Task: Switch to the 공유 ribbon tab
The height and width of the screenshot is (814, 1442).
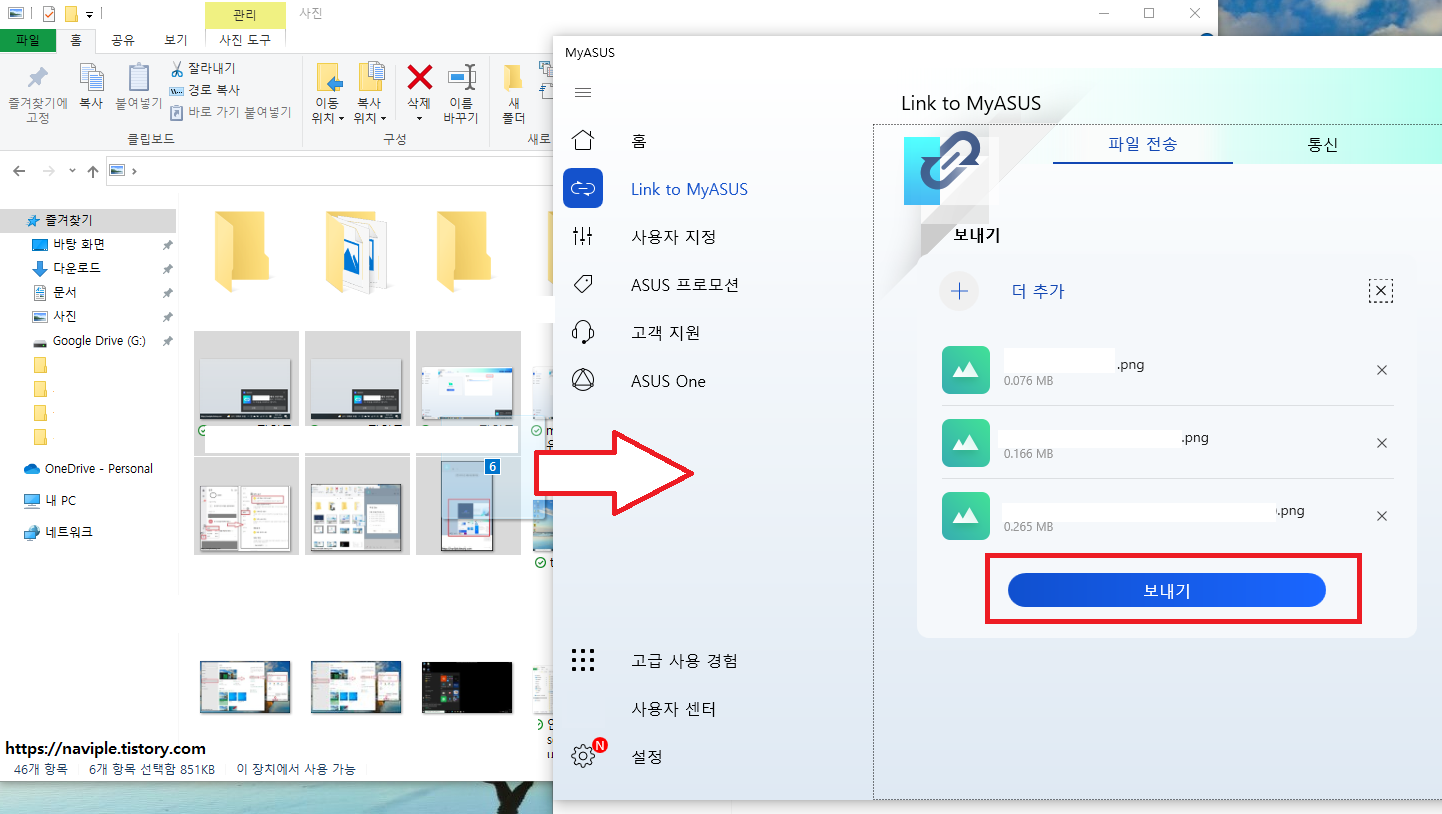Action: pyautogui.click(x=123, y=40)
